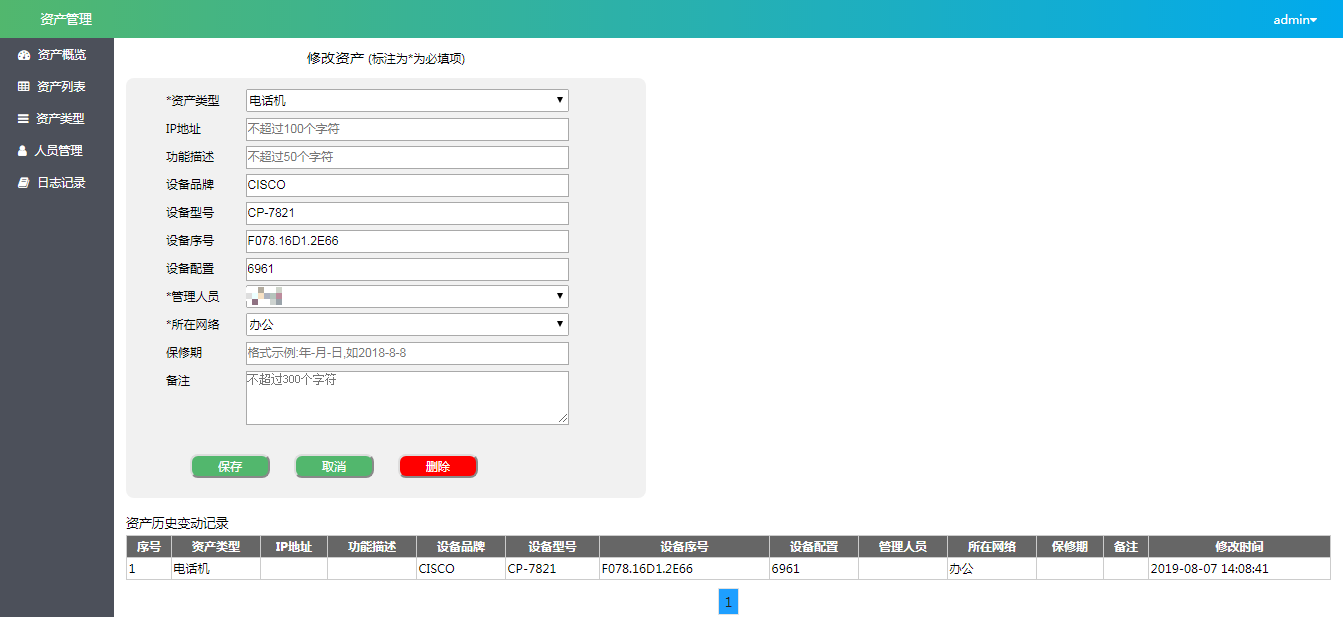Open the admin user dropdown
This screenshot has width=1343, height=617.
point(1295,19)
